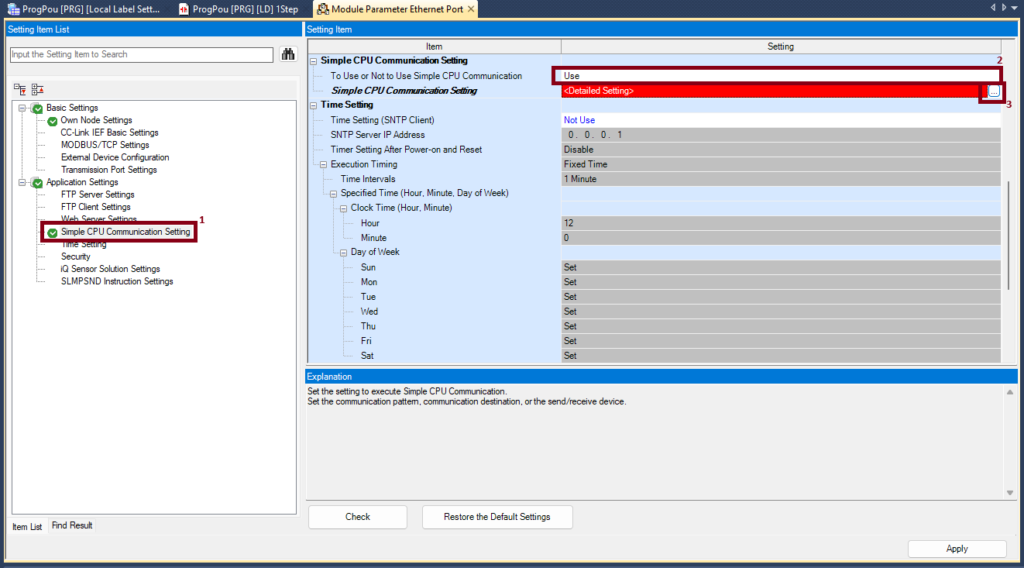Click Restore the Default Settings button
This screenshot has height=568, width=1024.
point(497,517)
